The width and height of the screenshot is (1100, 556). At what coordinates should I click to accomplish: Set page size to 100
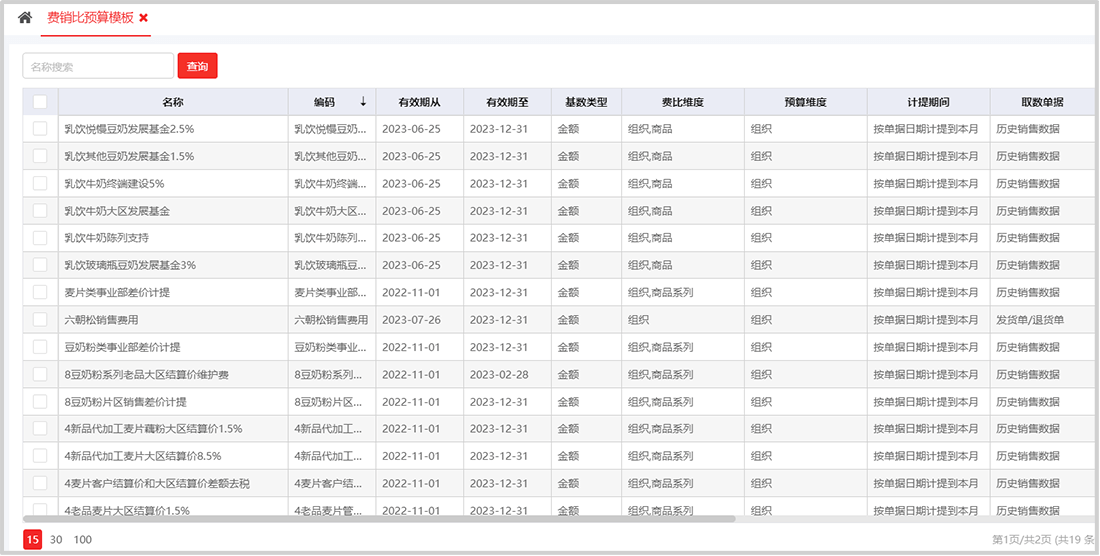tap(83, 539)
